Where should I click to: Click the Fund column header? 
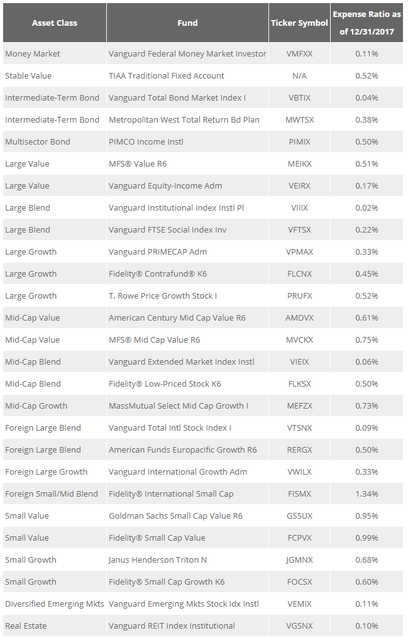tap(187, 23)
